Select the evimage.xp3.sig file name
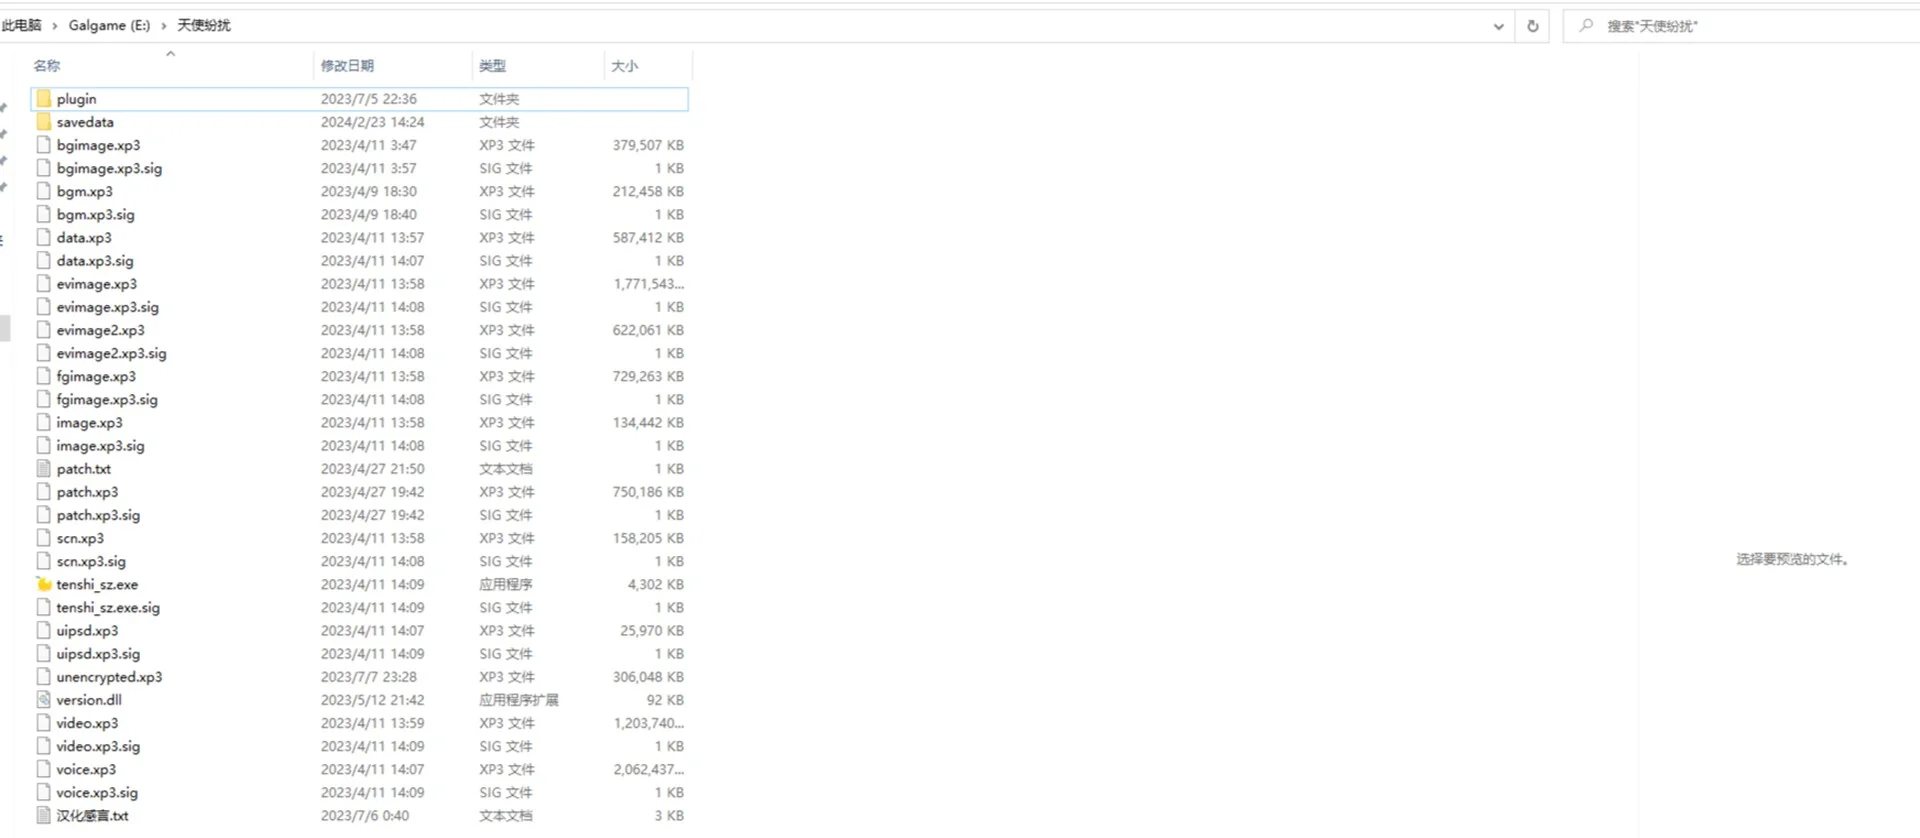 tap(107, 306)
